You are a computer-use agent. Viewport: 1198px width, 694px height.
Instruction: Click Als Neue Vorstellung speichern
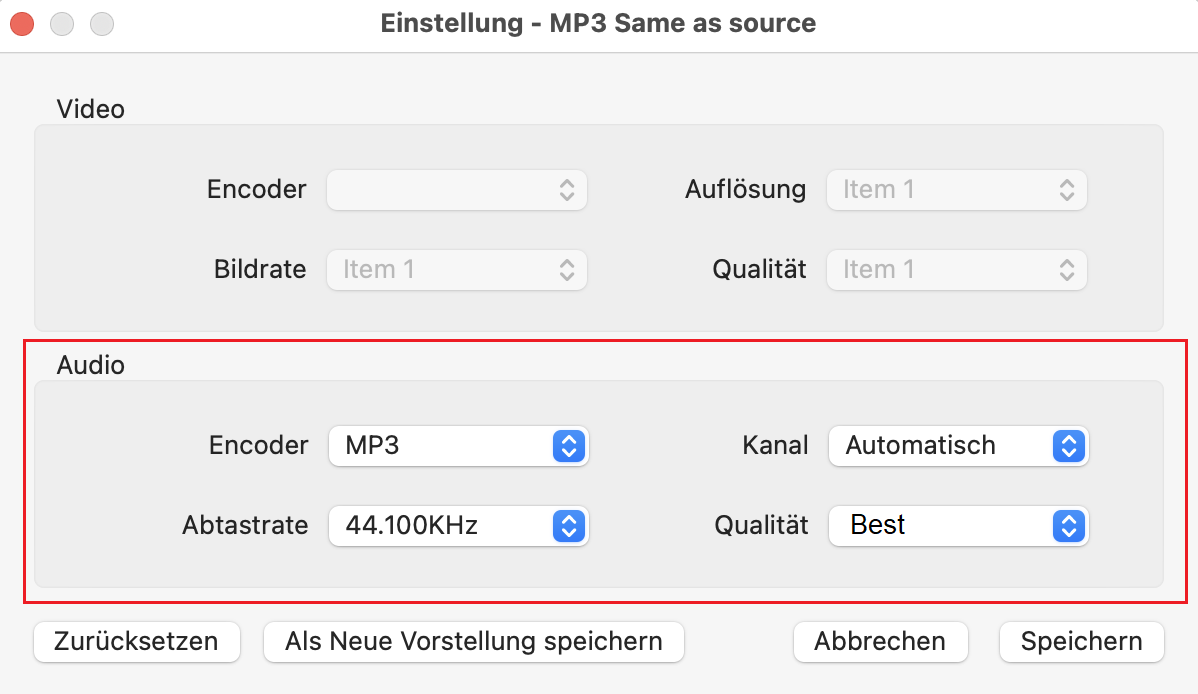[473, 642]
